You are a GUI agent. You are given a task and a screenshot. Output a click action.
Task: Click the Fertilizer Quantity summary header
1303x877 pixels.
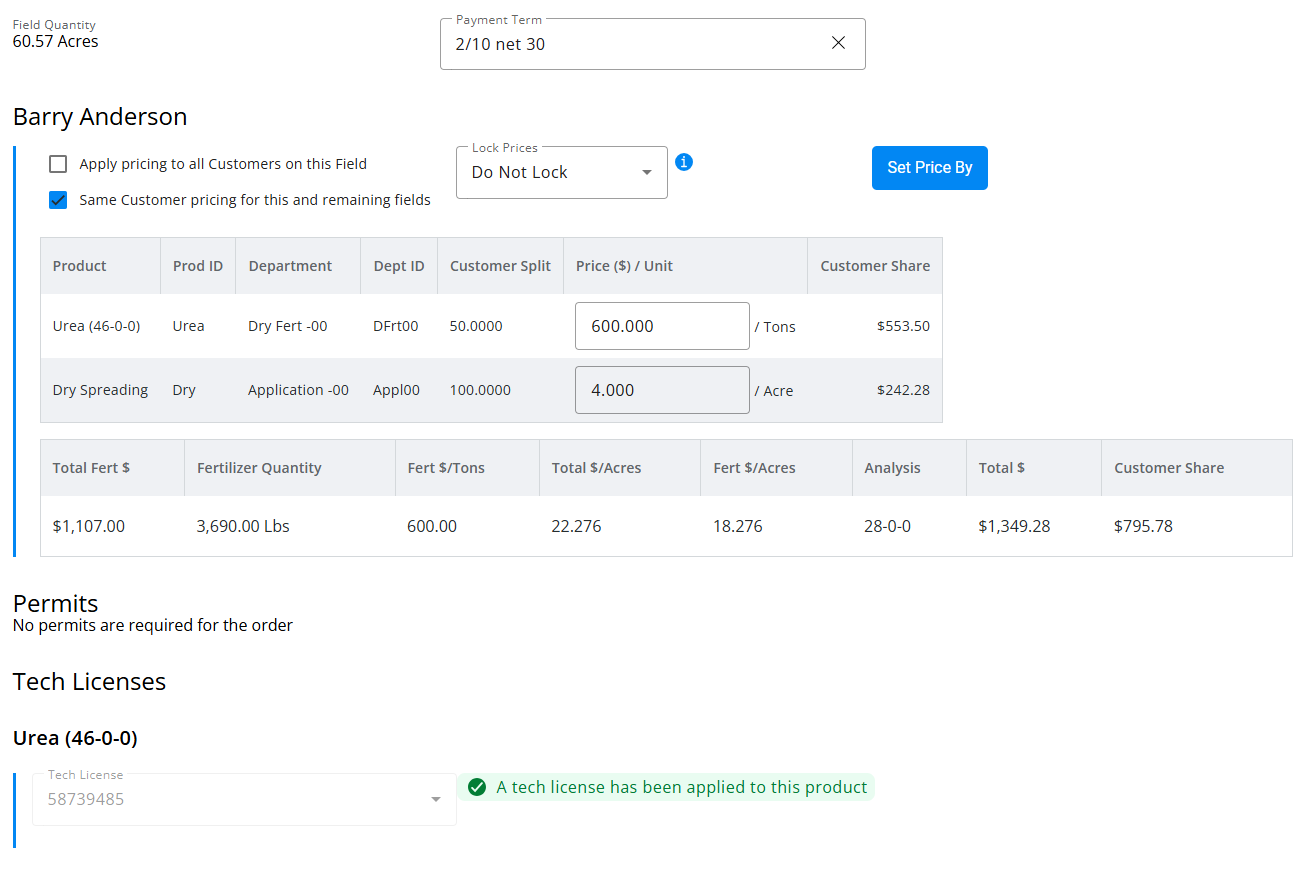pos(259,468)
